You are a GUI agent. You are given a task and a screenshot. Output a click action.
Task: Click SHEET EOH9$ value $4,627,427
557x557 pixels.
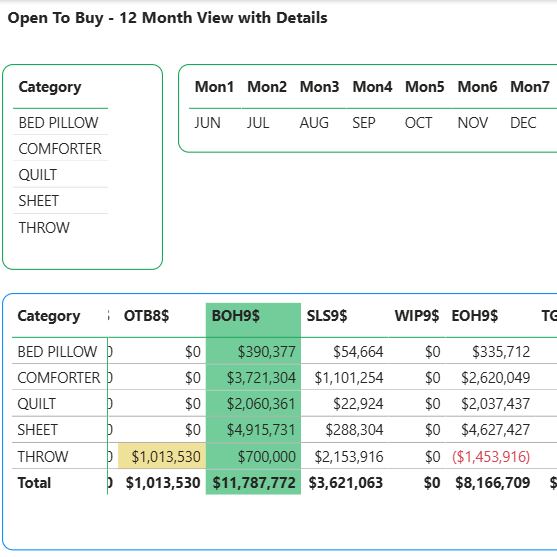tap(496, 430)
